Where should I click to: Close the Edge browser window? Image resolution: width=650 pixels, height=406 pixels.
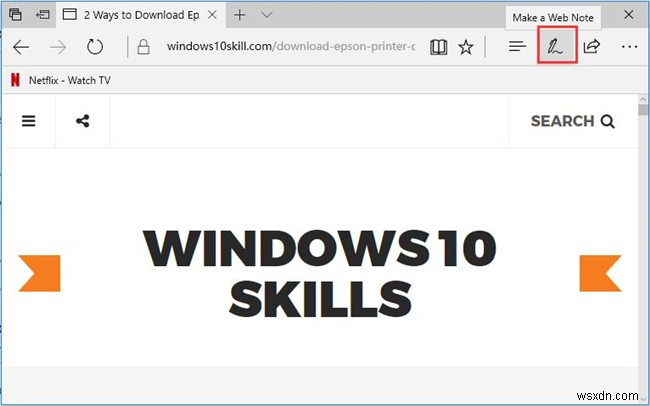click(628, 15)
